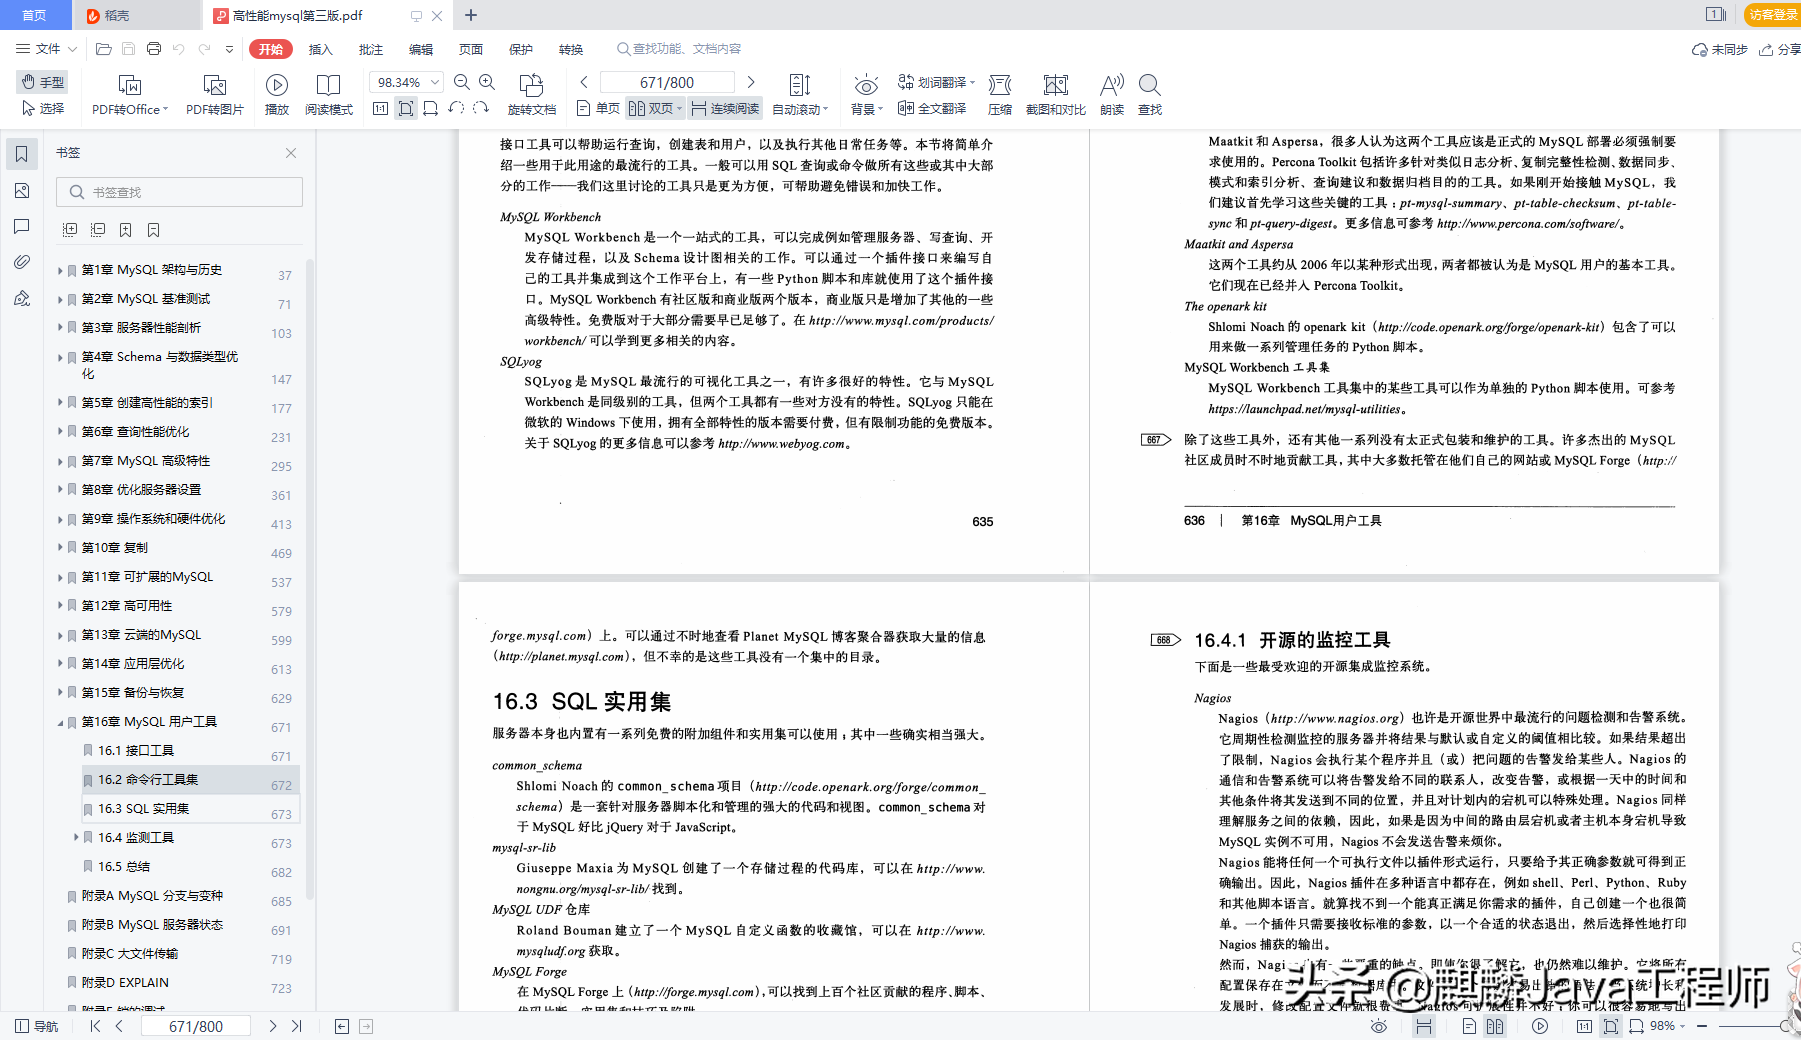Switch to the 保护 ribbon tab

pyautogui.click(x=520, y=49)
